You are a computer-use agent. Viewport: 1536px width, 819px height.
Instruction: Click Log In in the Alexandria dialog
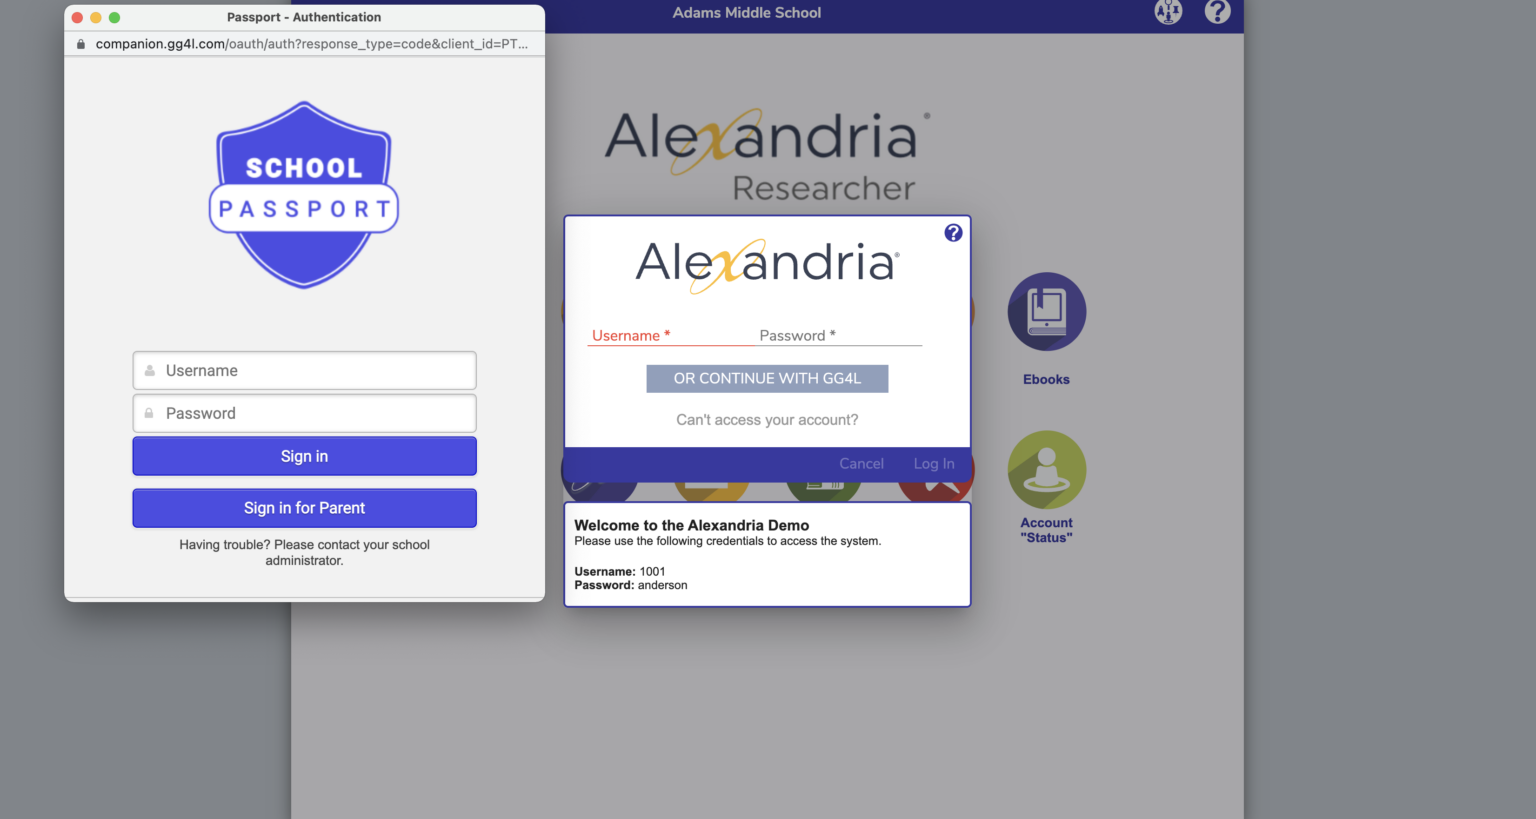coord(934,464)
